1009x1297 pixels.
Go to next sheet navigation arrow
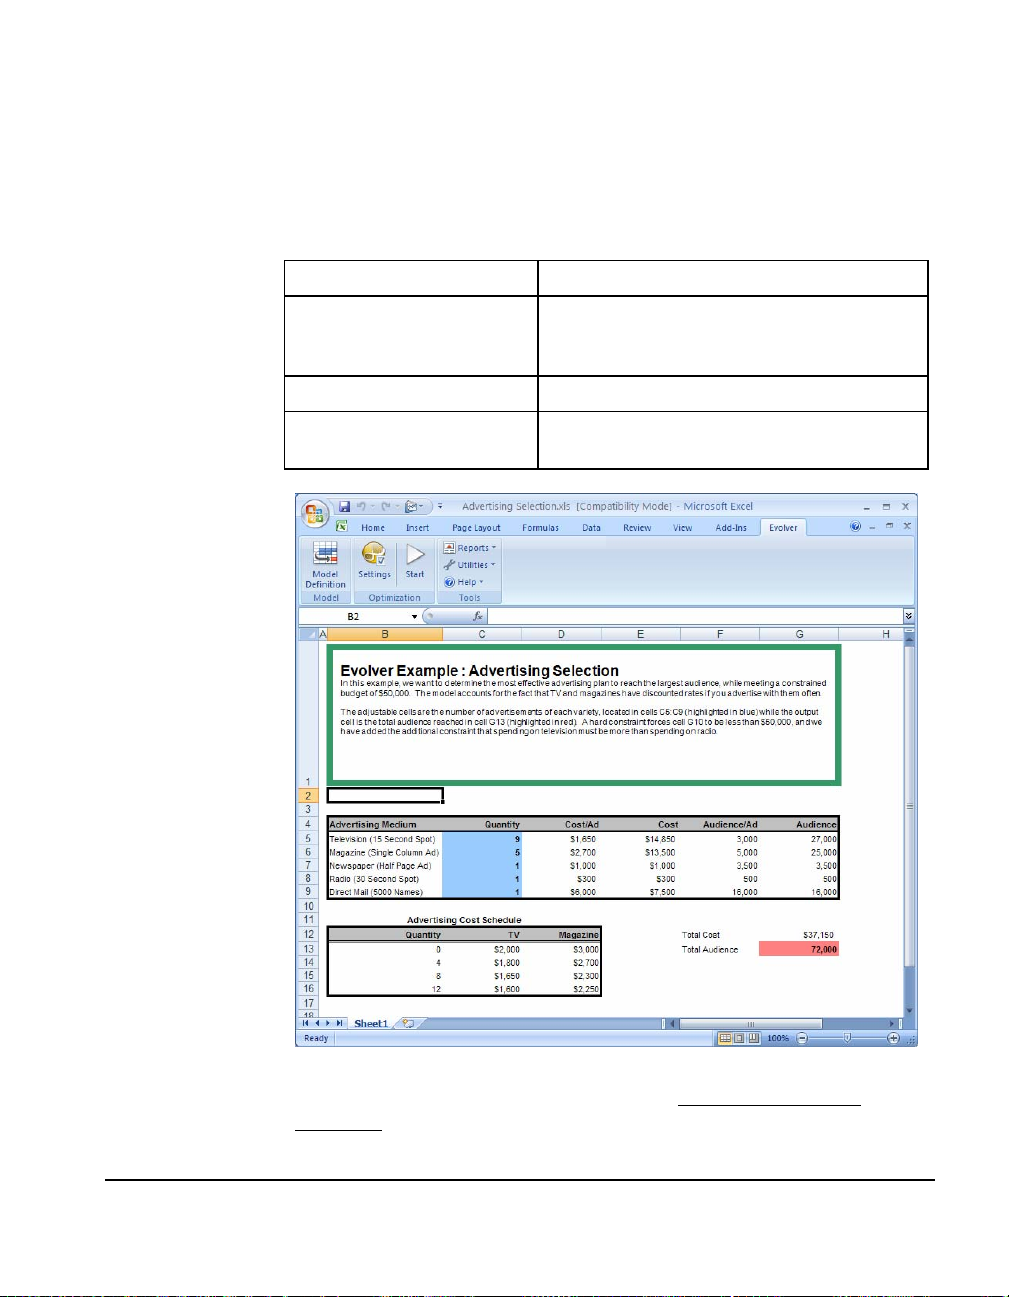(x=328, y=1024)
